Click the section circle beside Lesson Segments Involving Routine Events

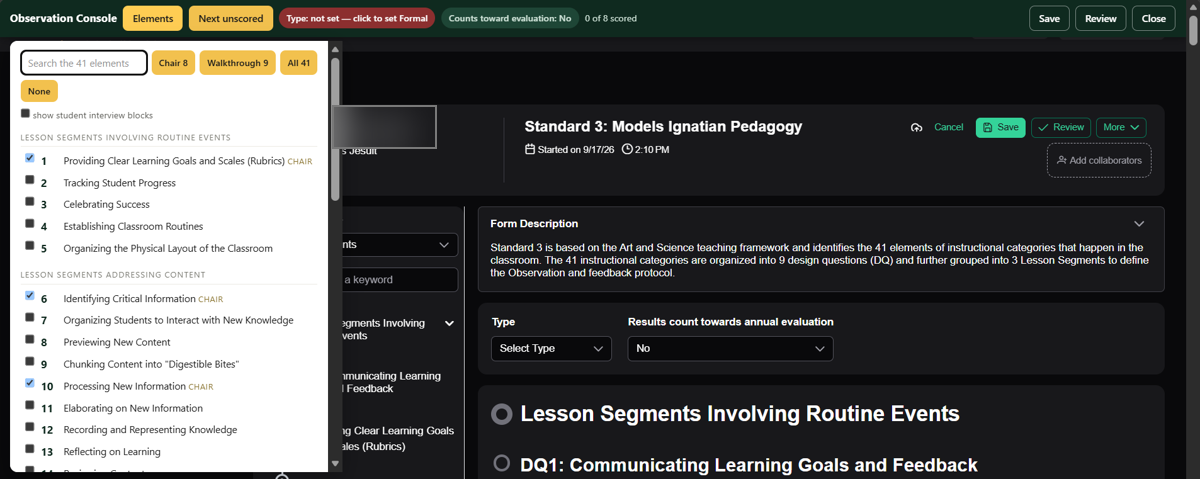coord(502,414)
